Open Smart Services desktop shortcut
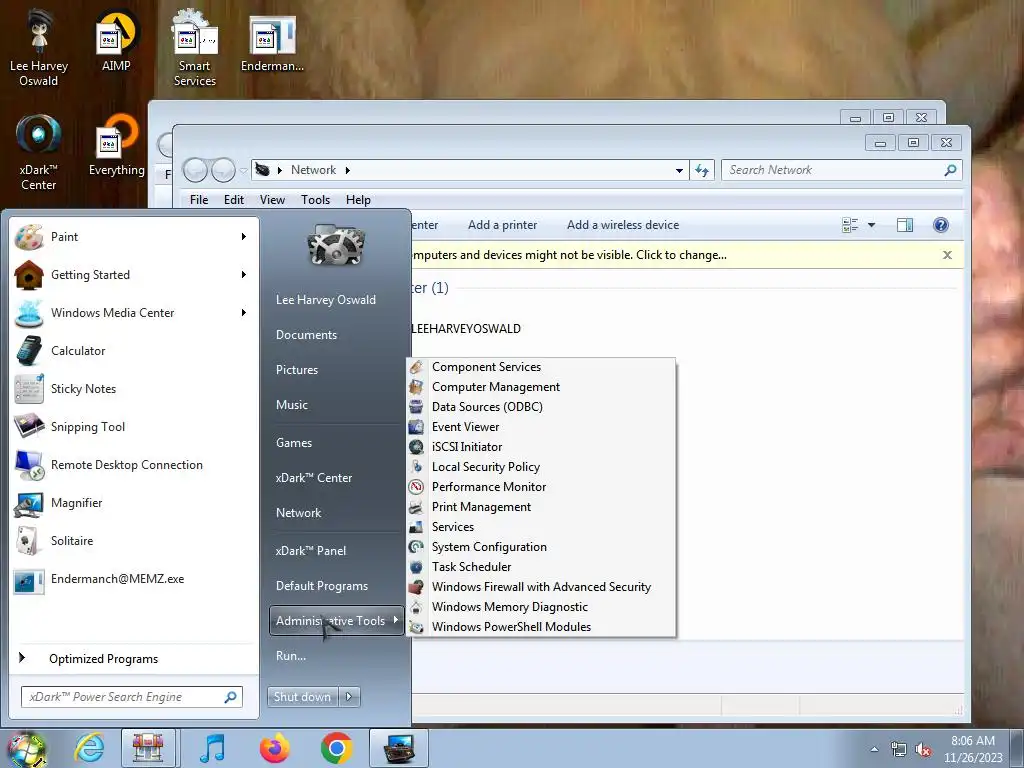The width and height of the screenshot is (1024, 768). click(x=195, y=49)
